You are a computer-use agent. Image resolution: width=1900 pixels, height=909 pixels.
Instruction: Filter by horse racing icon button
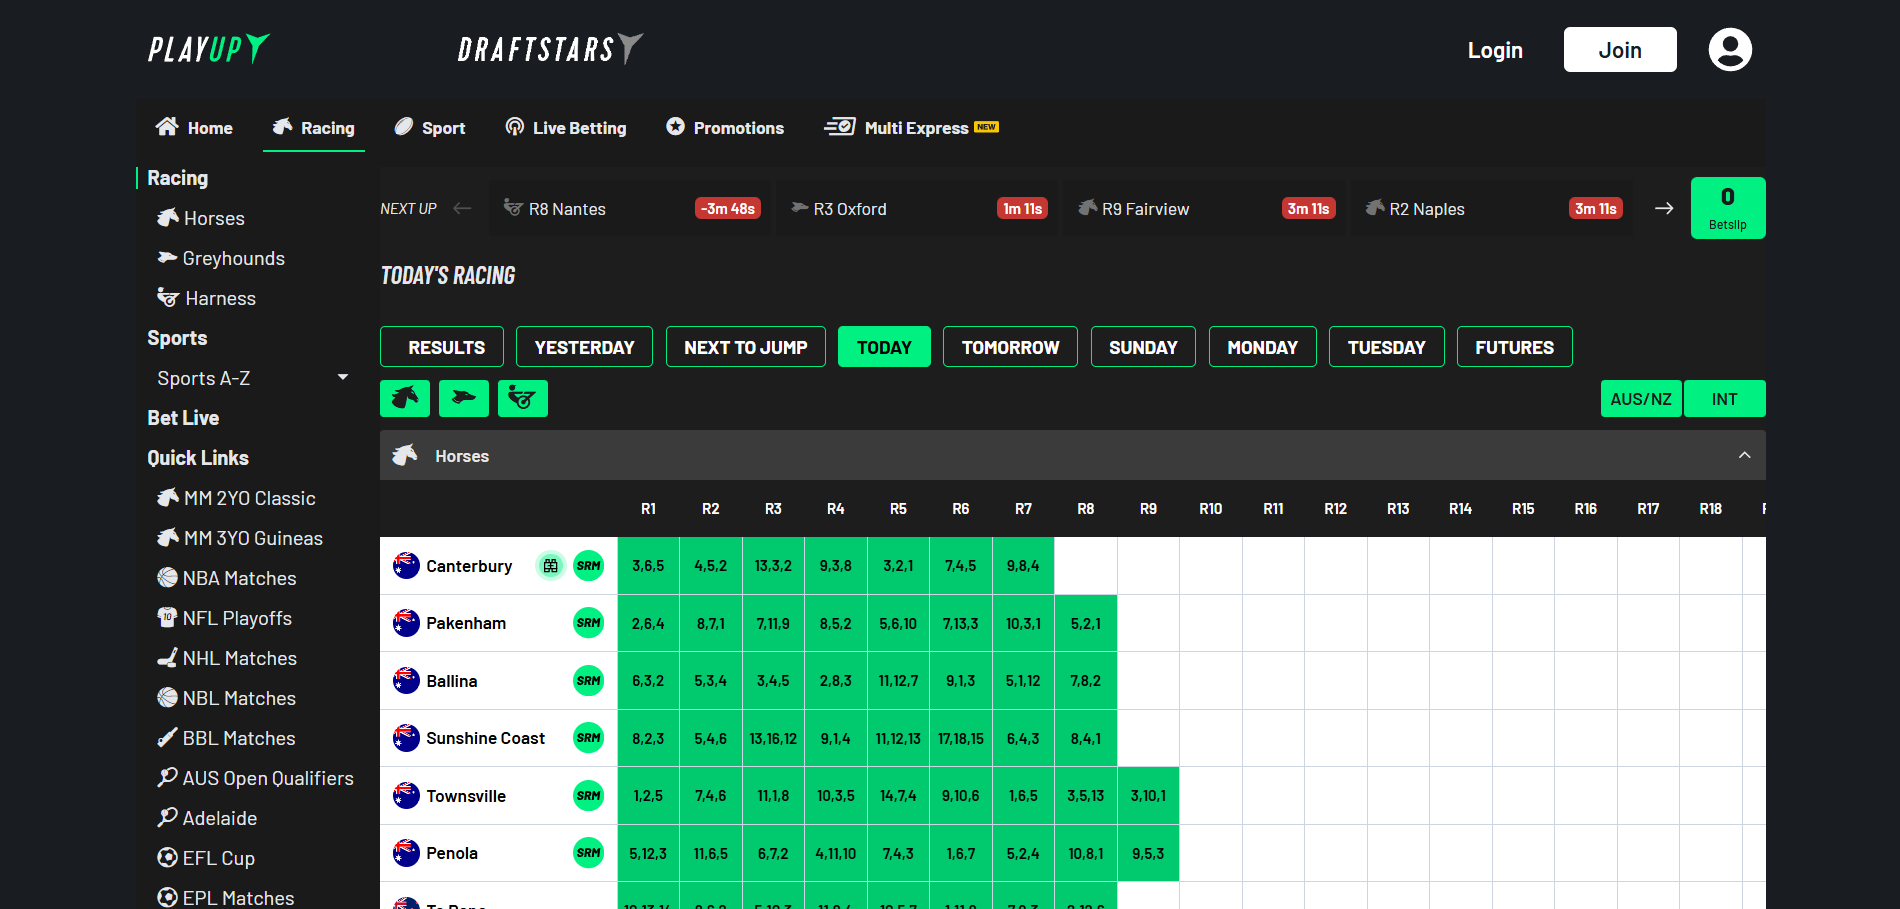tap(405, 399)
